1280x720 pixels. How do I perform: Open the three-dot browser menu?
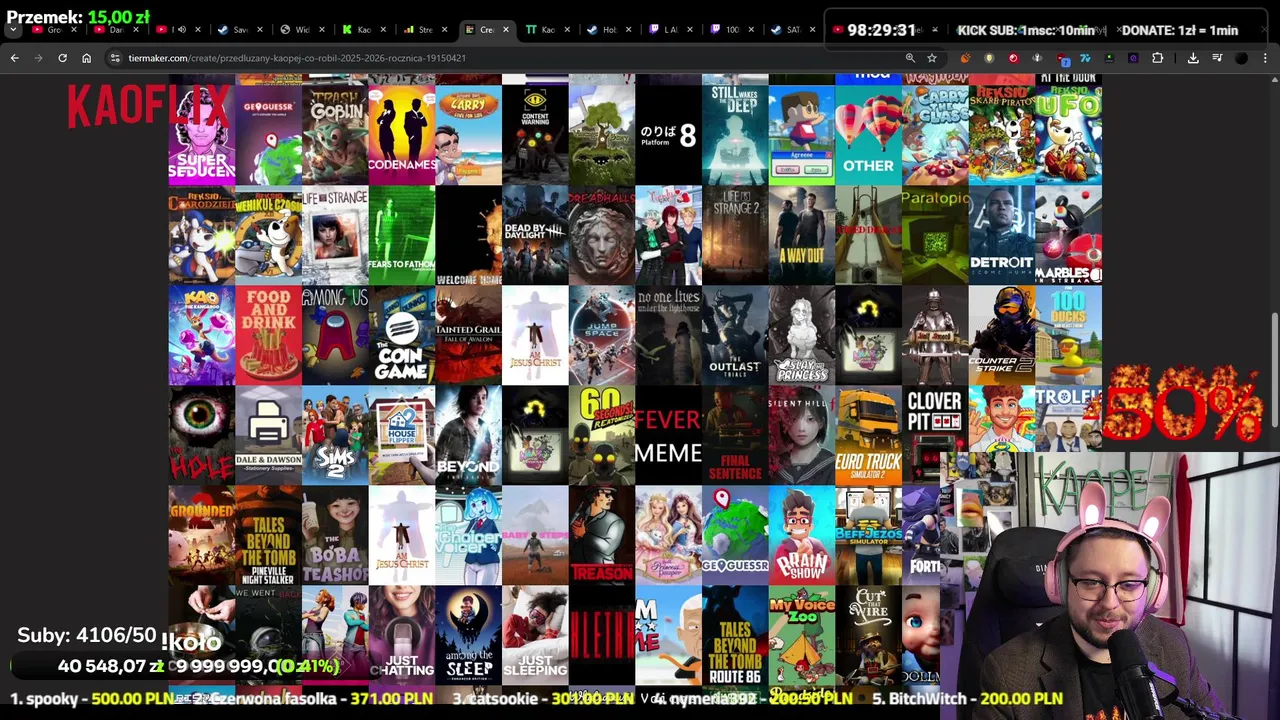1265,58
